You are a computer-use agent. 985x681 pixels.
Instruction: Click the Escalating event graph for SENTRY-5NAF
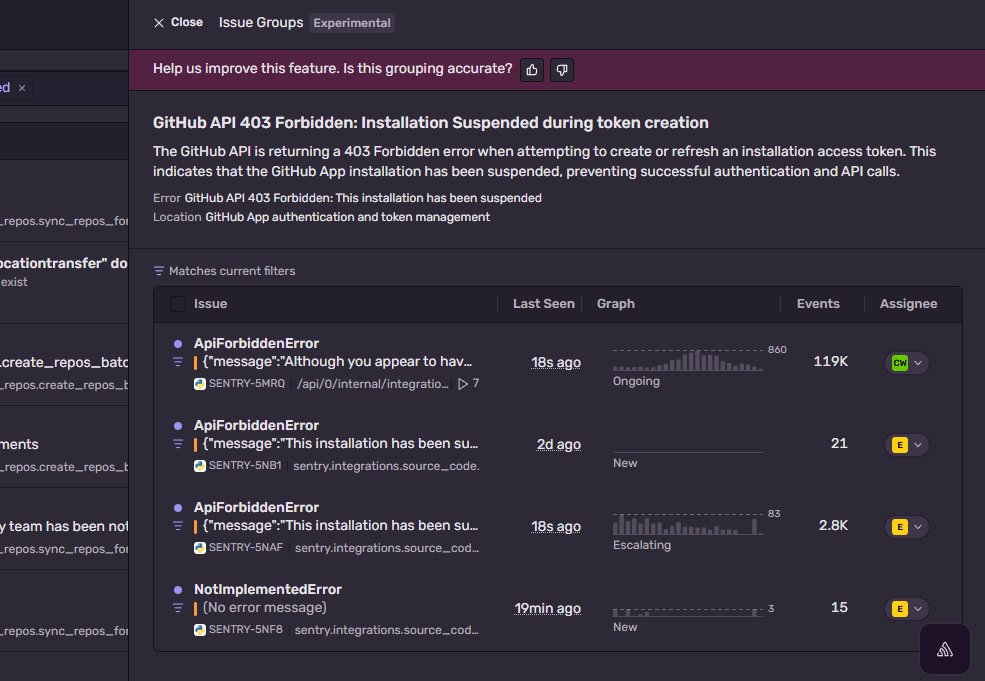click(x=688, y=524)
